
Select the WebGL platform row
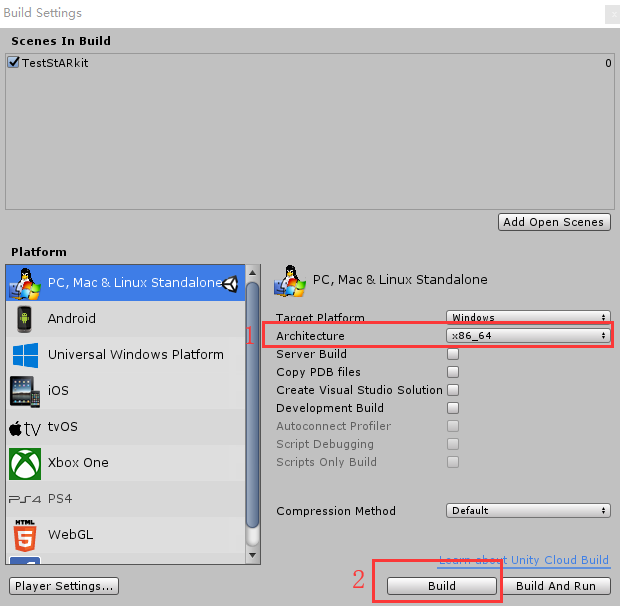click(126, 535)
